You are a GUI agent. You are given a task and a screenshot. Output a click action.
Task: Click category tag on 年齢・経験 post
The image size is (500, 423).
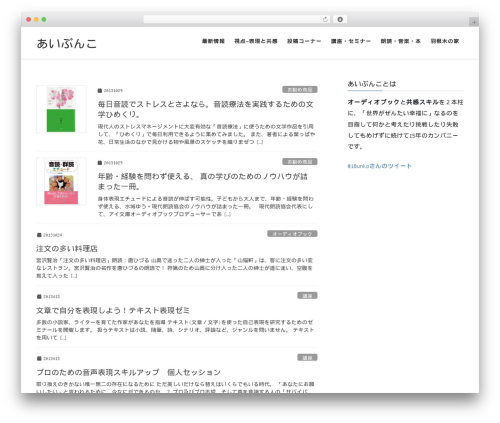[300, 162]
